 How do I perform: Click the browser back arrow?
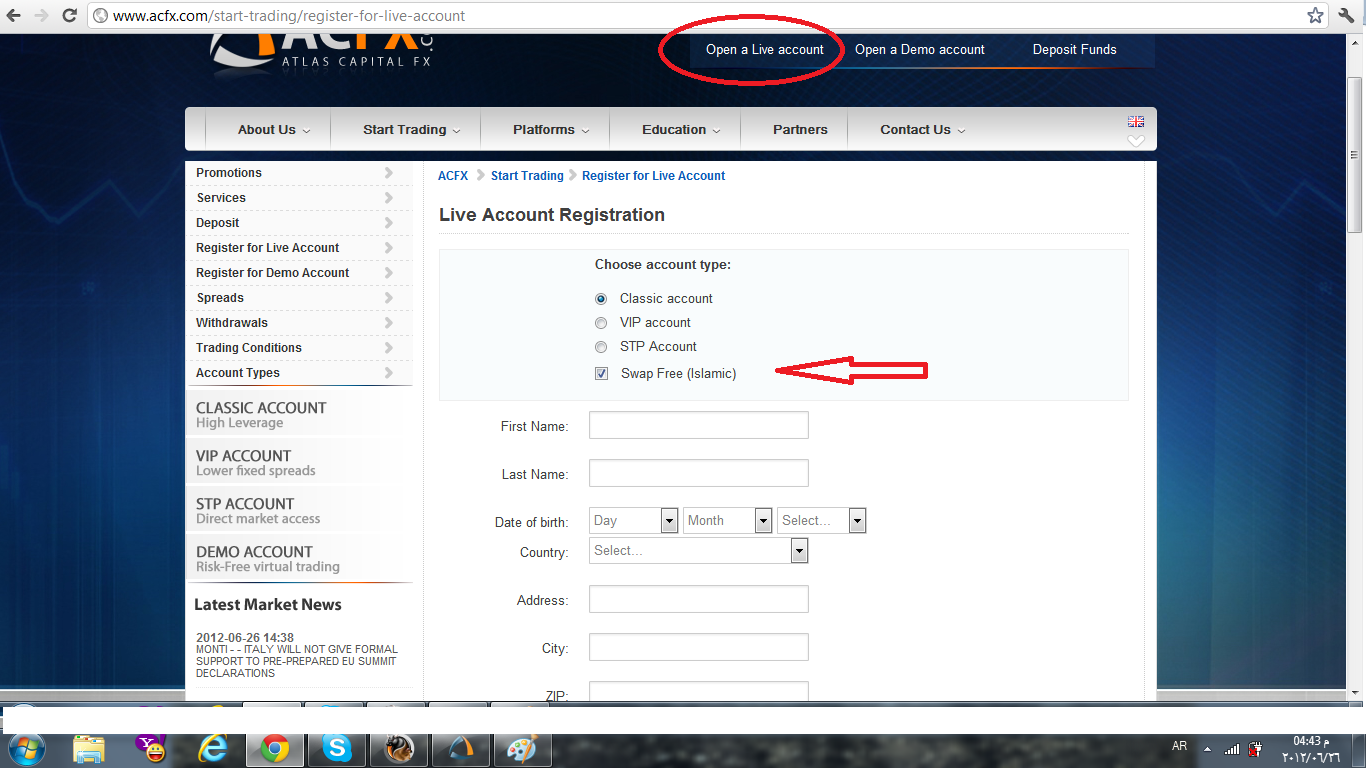pos(14,16)
